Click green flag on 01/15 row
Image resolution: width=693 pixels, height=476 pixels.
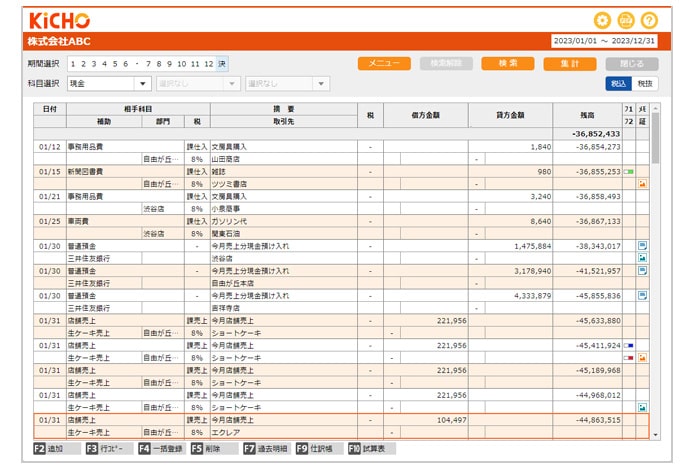[x=629, y=172]
